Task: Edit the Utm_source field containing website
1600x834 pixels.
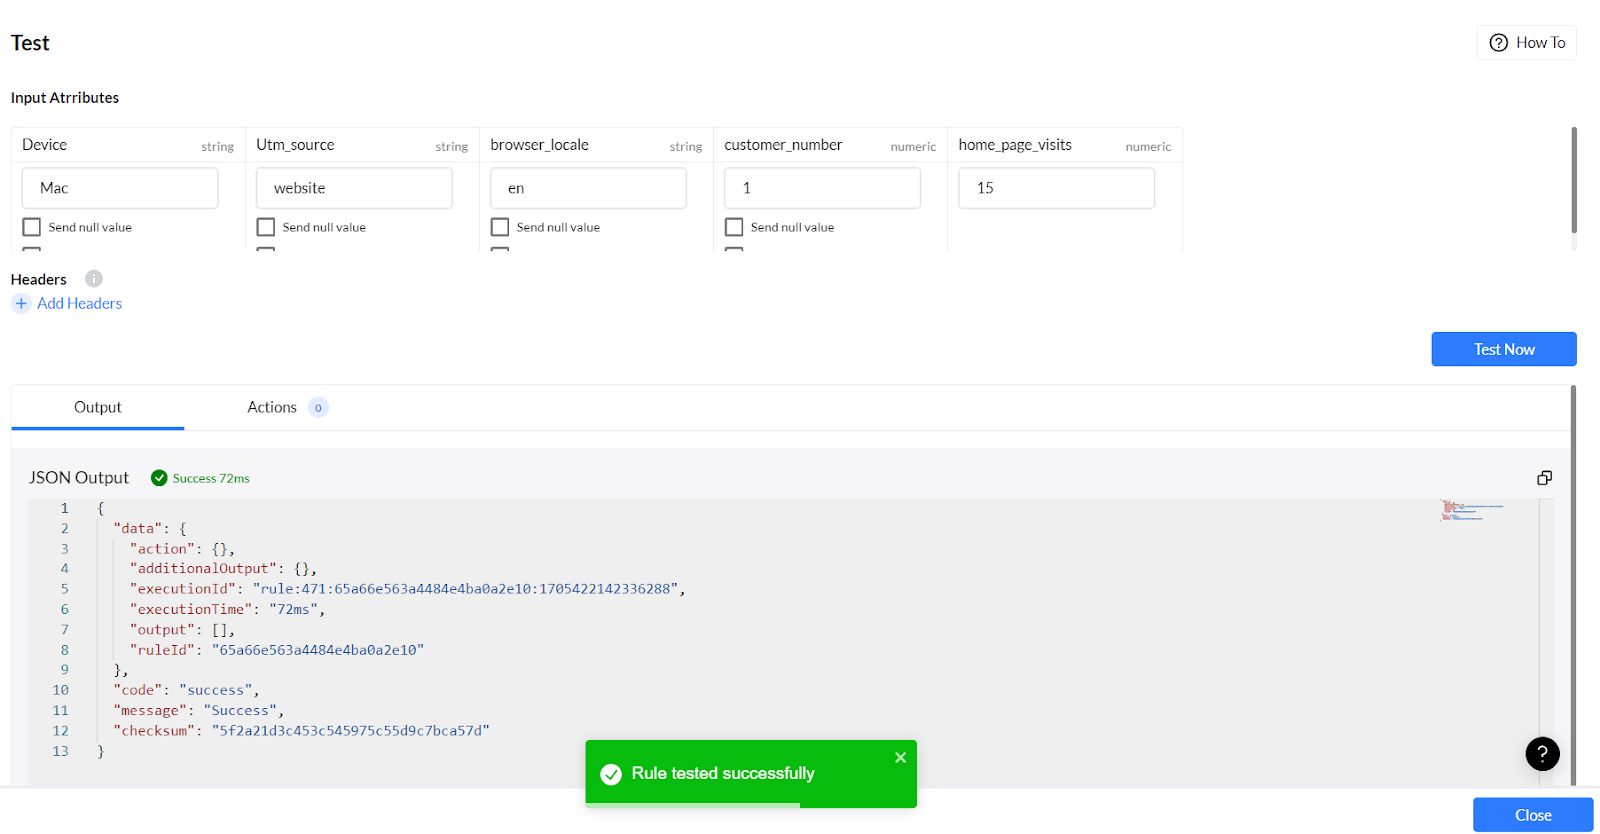Action: 354,188
